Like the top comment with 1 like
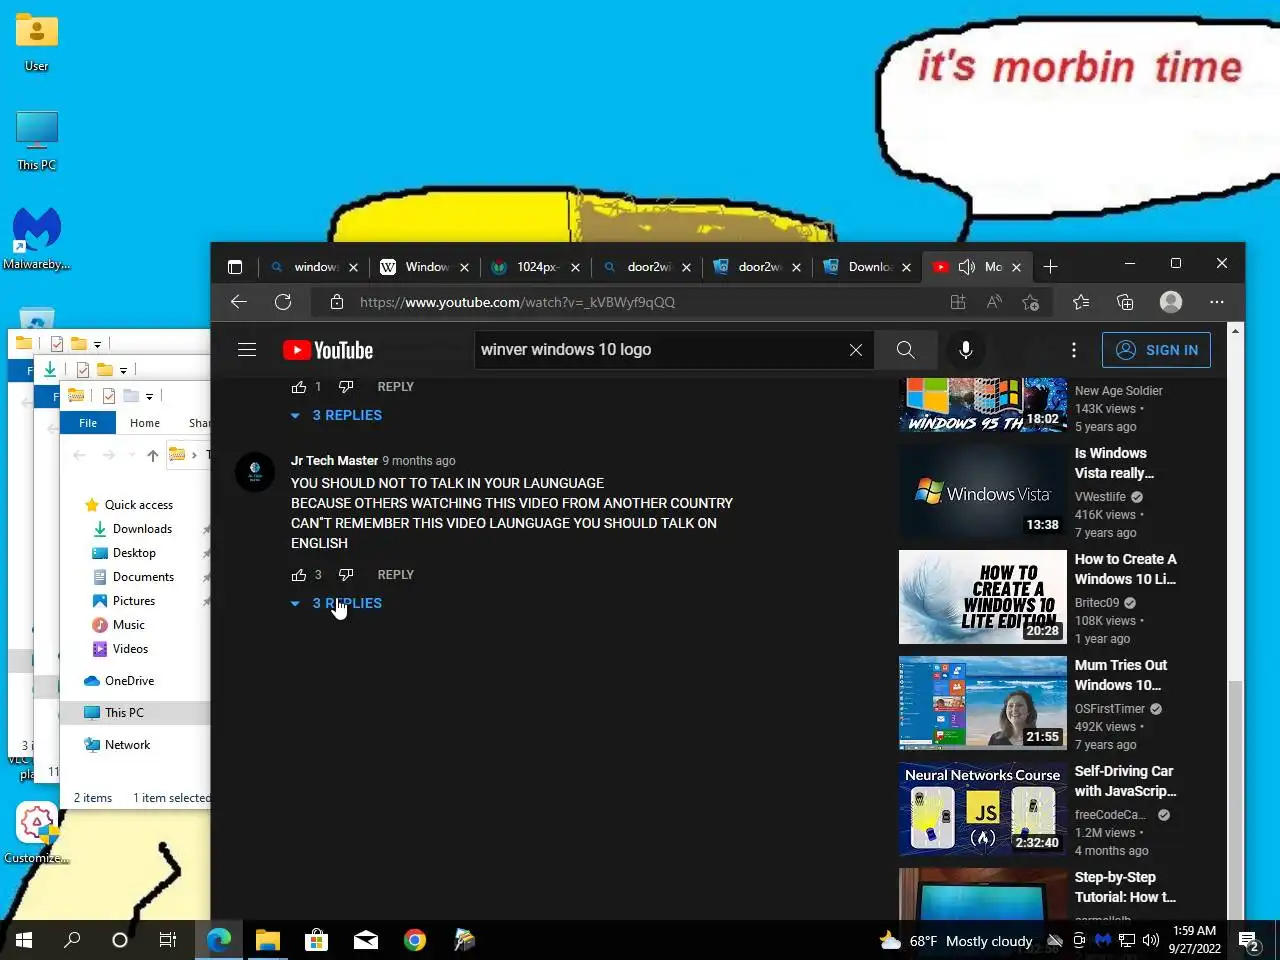Screen dimensions: 1280x960 pyautogui.click(x=299, y=387)
